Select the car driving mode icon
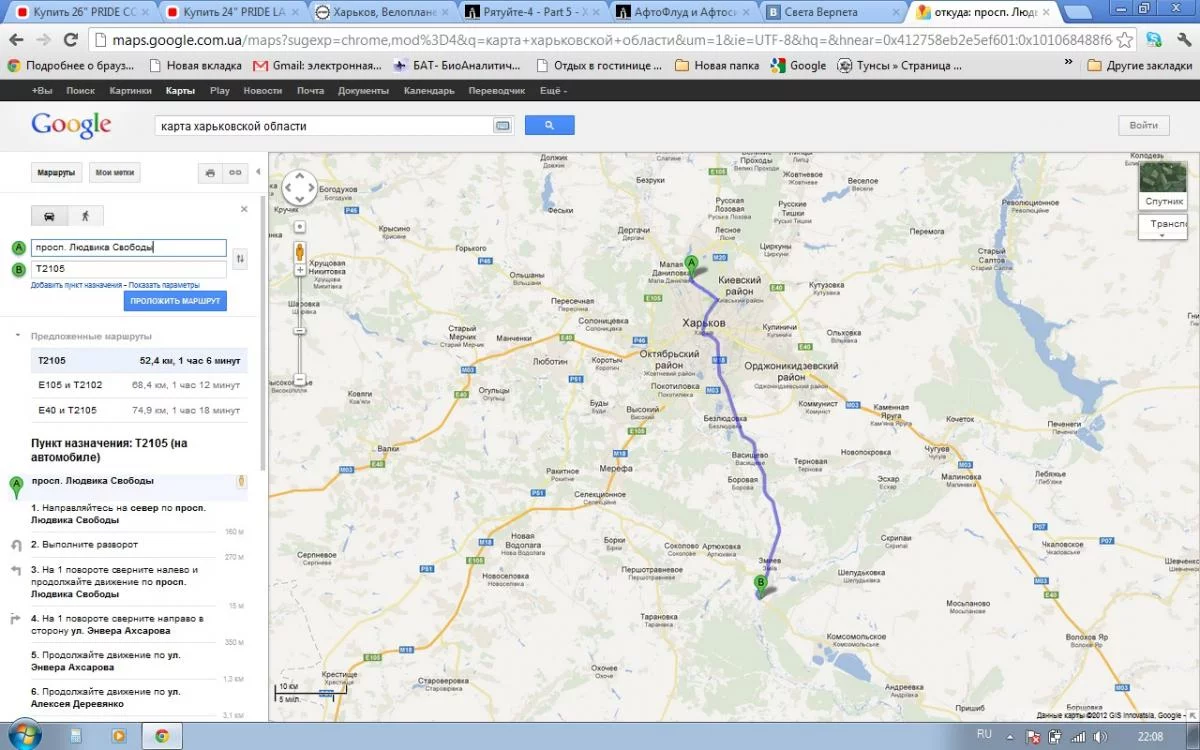This screenshot has width=1200, height=750. pyautogui.click(x=49, y=215)
